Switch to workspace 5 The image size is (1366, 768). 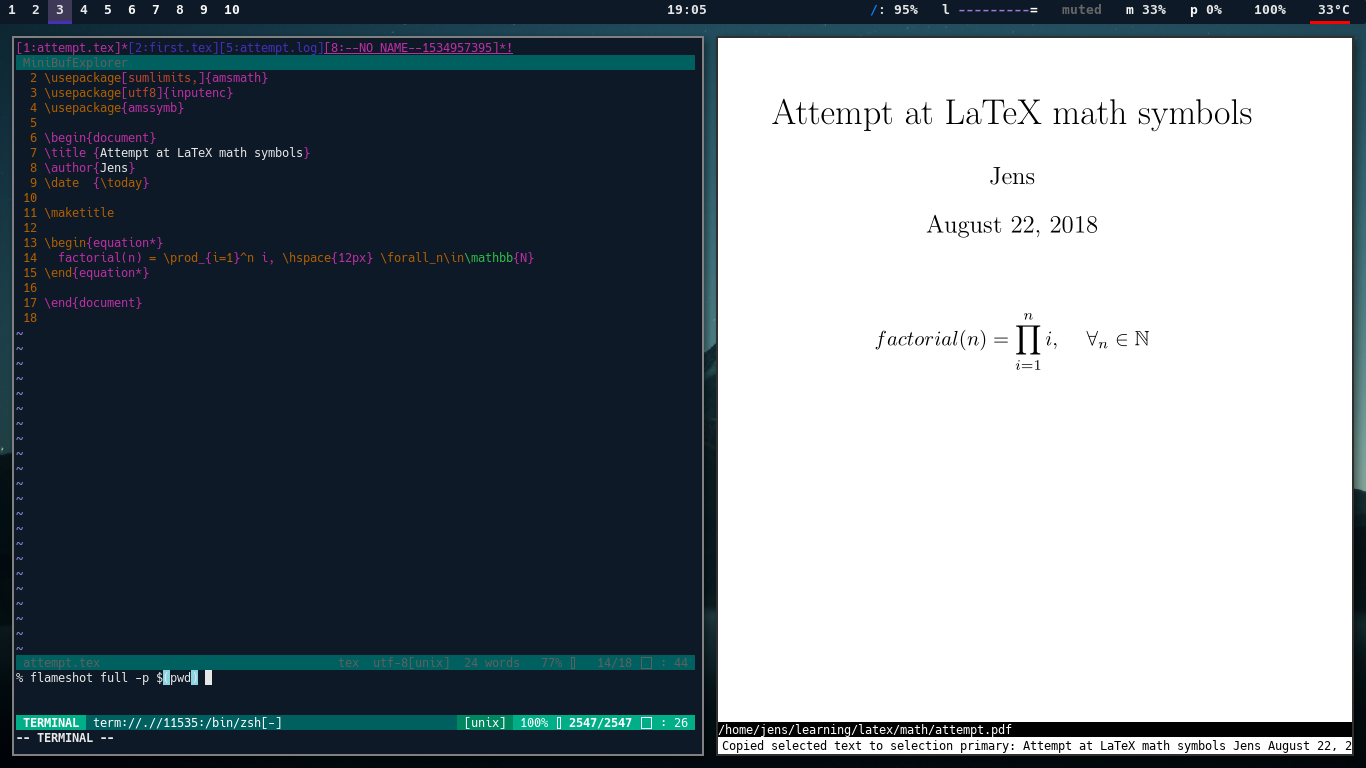108,10
